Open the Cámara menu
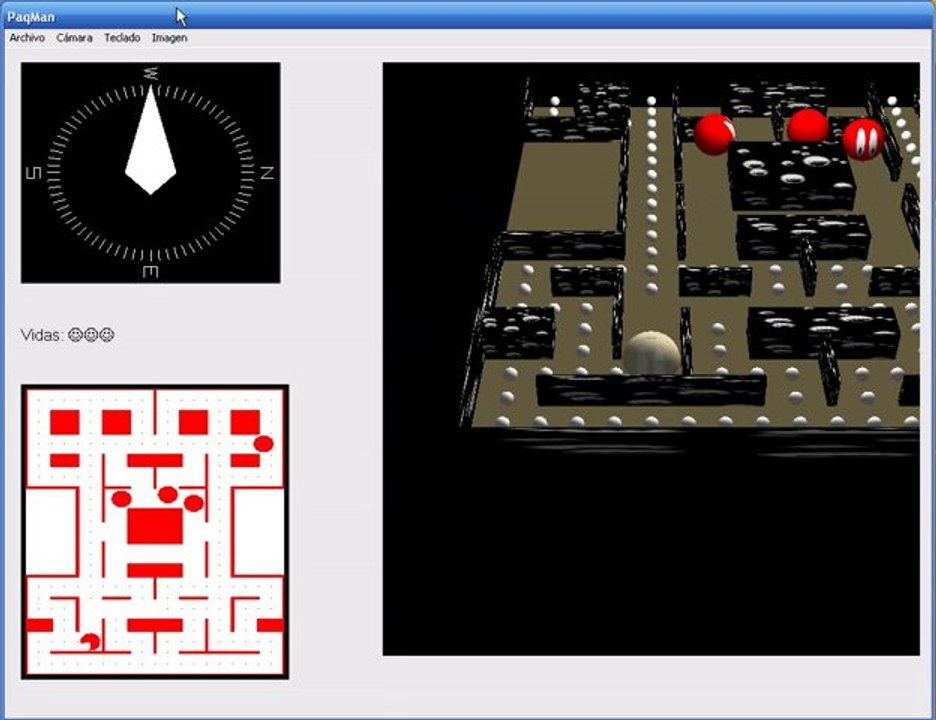936x720 pixels. pyautogui.click(x=75, y=38)
